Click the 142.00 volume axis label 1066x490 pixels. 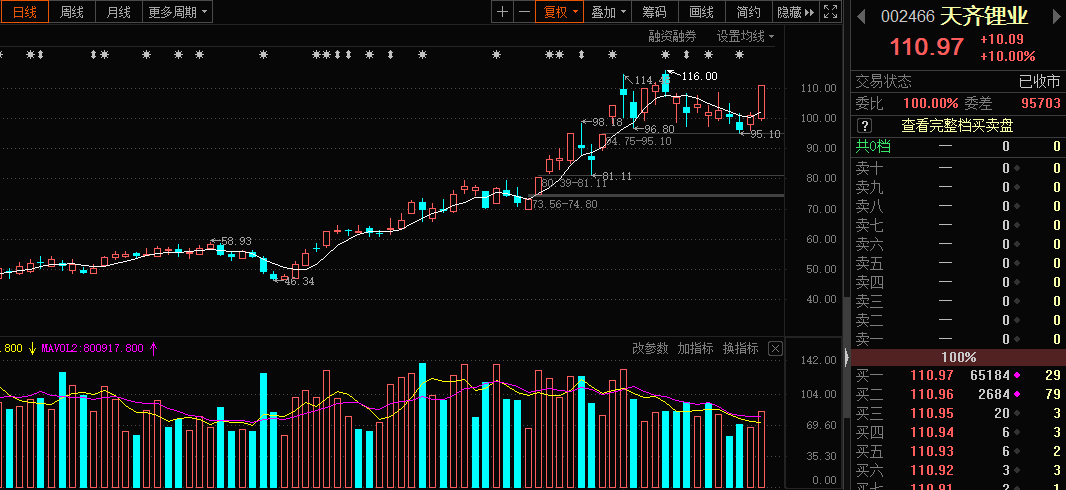point(819,360)
